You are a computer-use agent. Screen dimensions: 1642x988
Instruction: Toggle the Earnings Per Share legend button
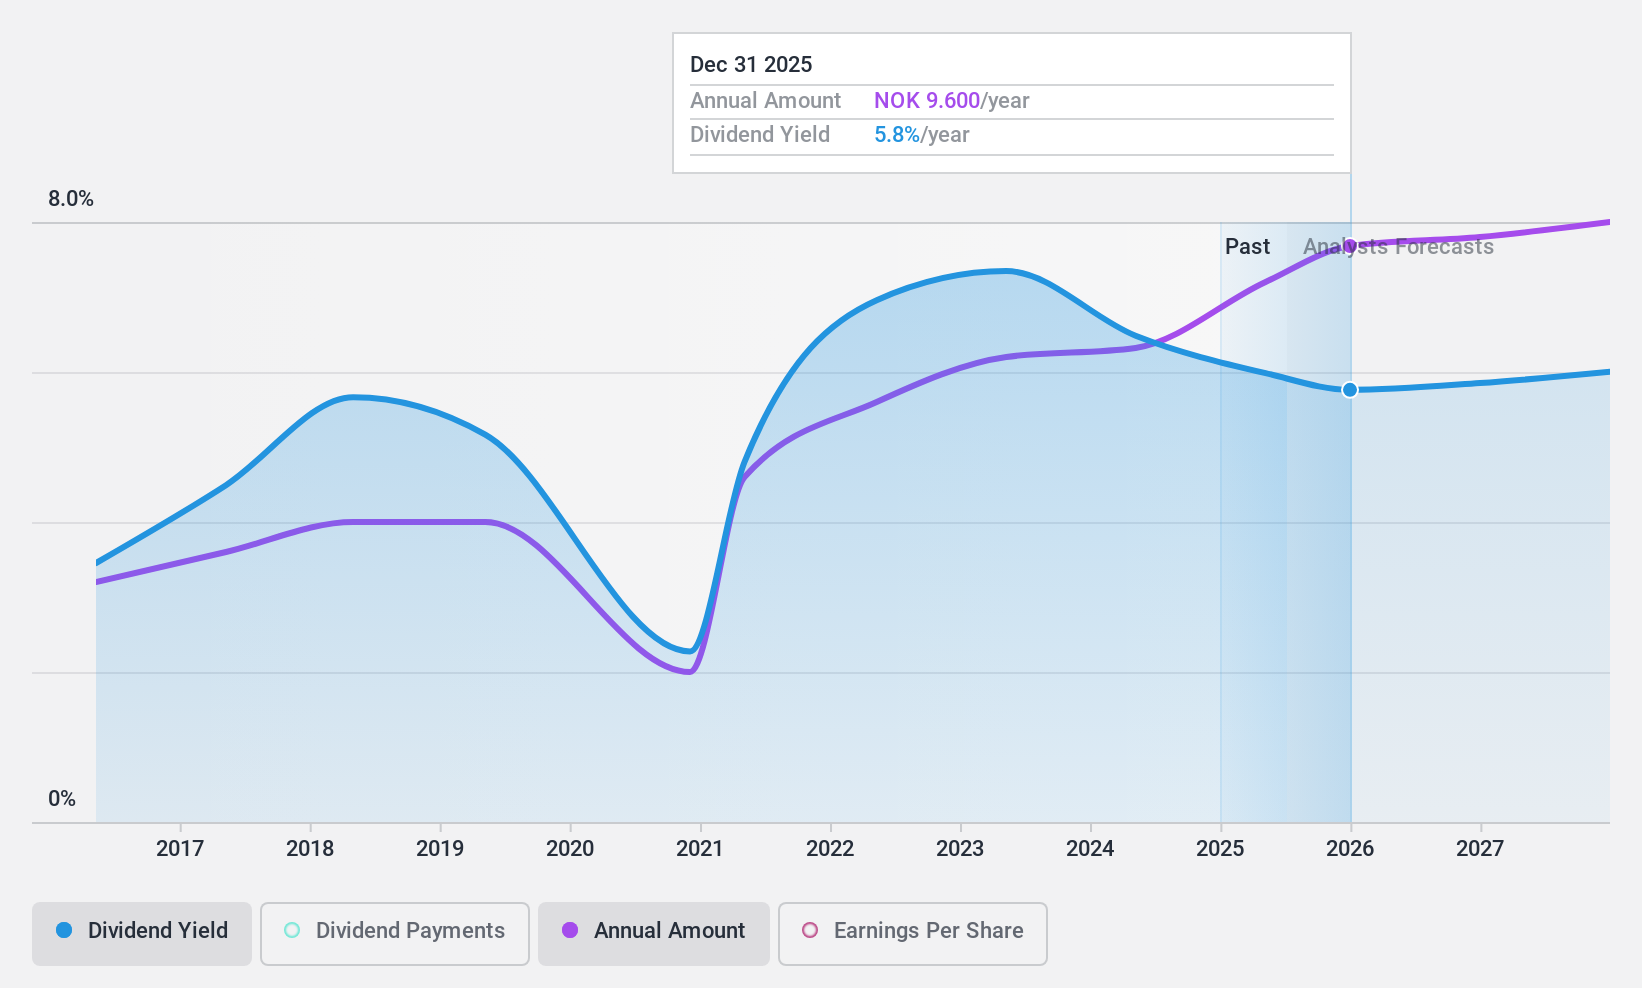pos(913,934)
